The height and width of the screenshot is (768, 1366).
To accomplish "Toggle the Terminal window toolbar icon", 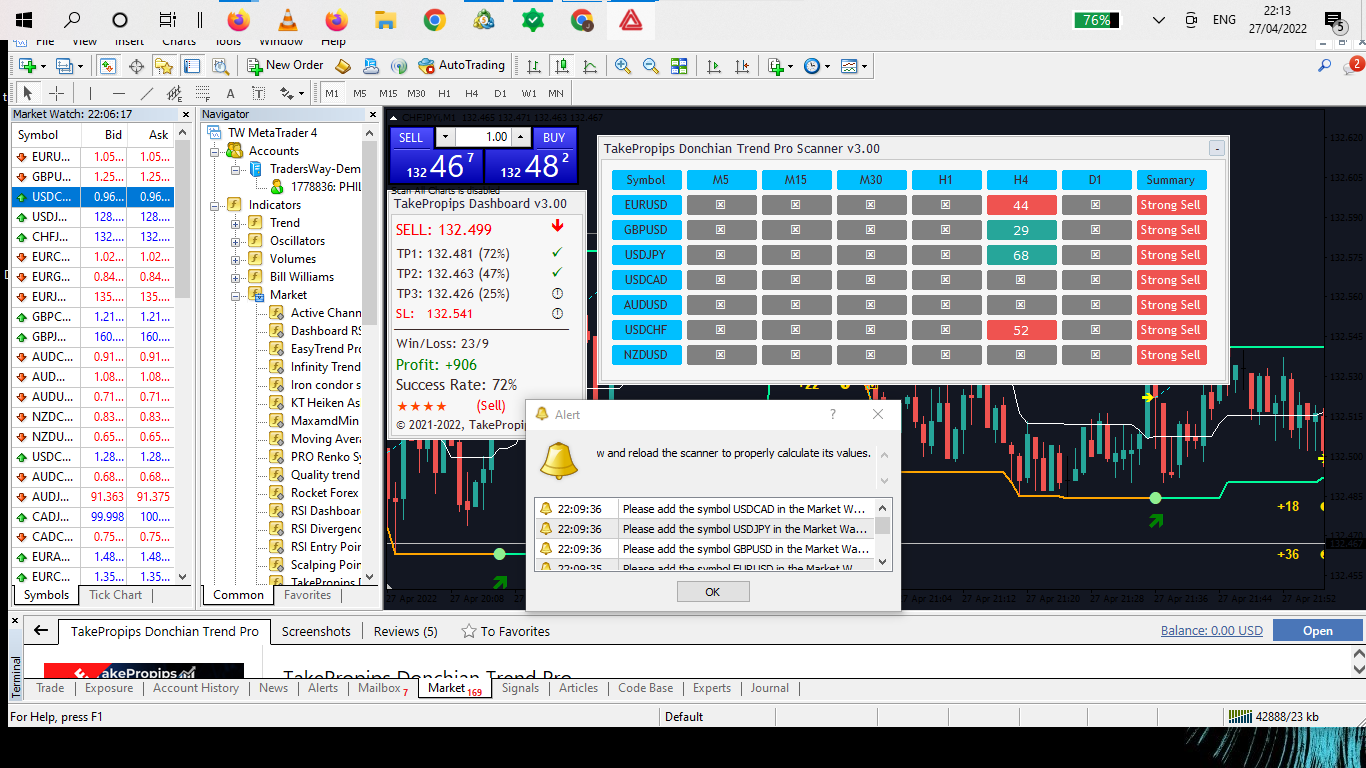I will tap(191, 66).
